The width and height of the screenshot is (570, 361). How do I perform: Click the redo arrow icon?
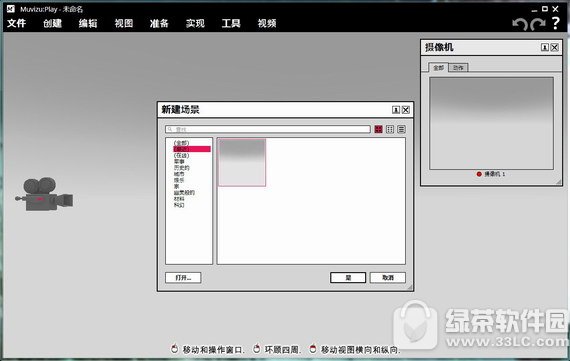pos(538,24)
